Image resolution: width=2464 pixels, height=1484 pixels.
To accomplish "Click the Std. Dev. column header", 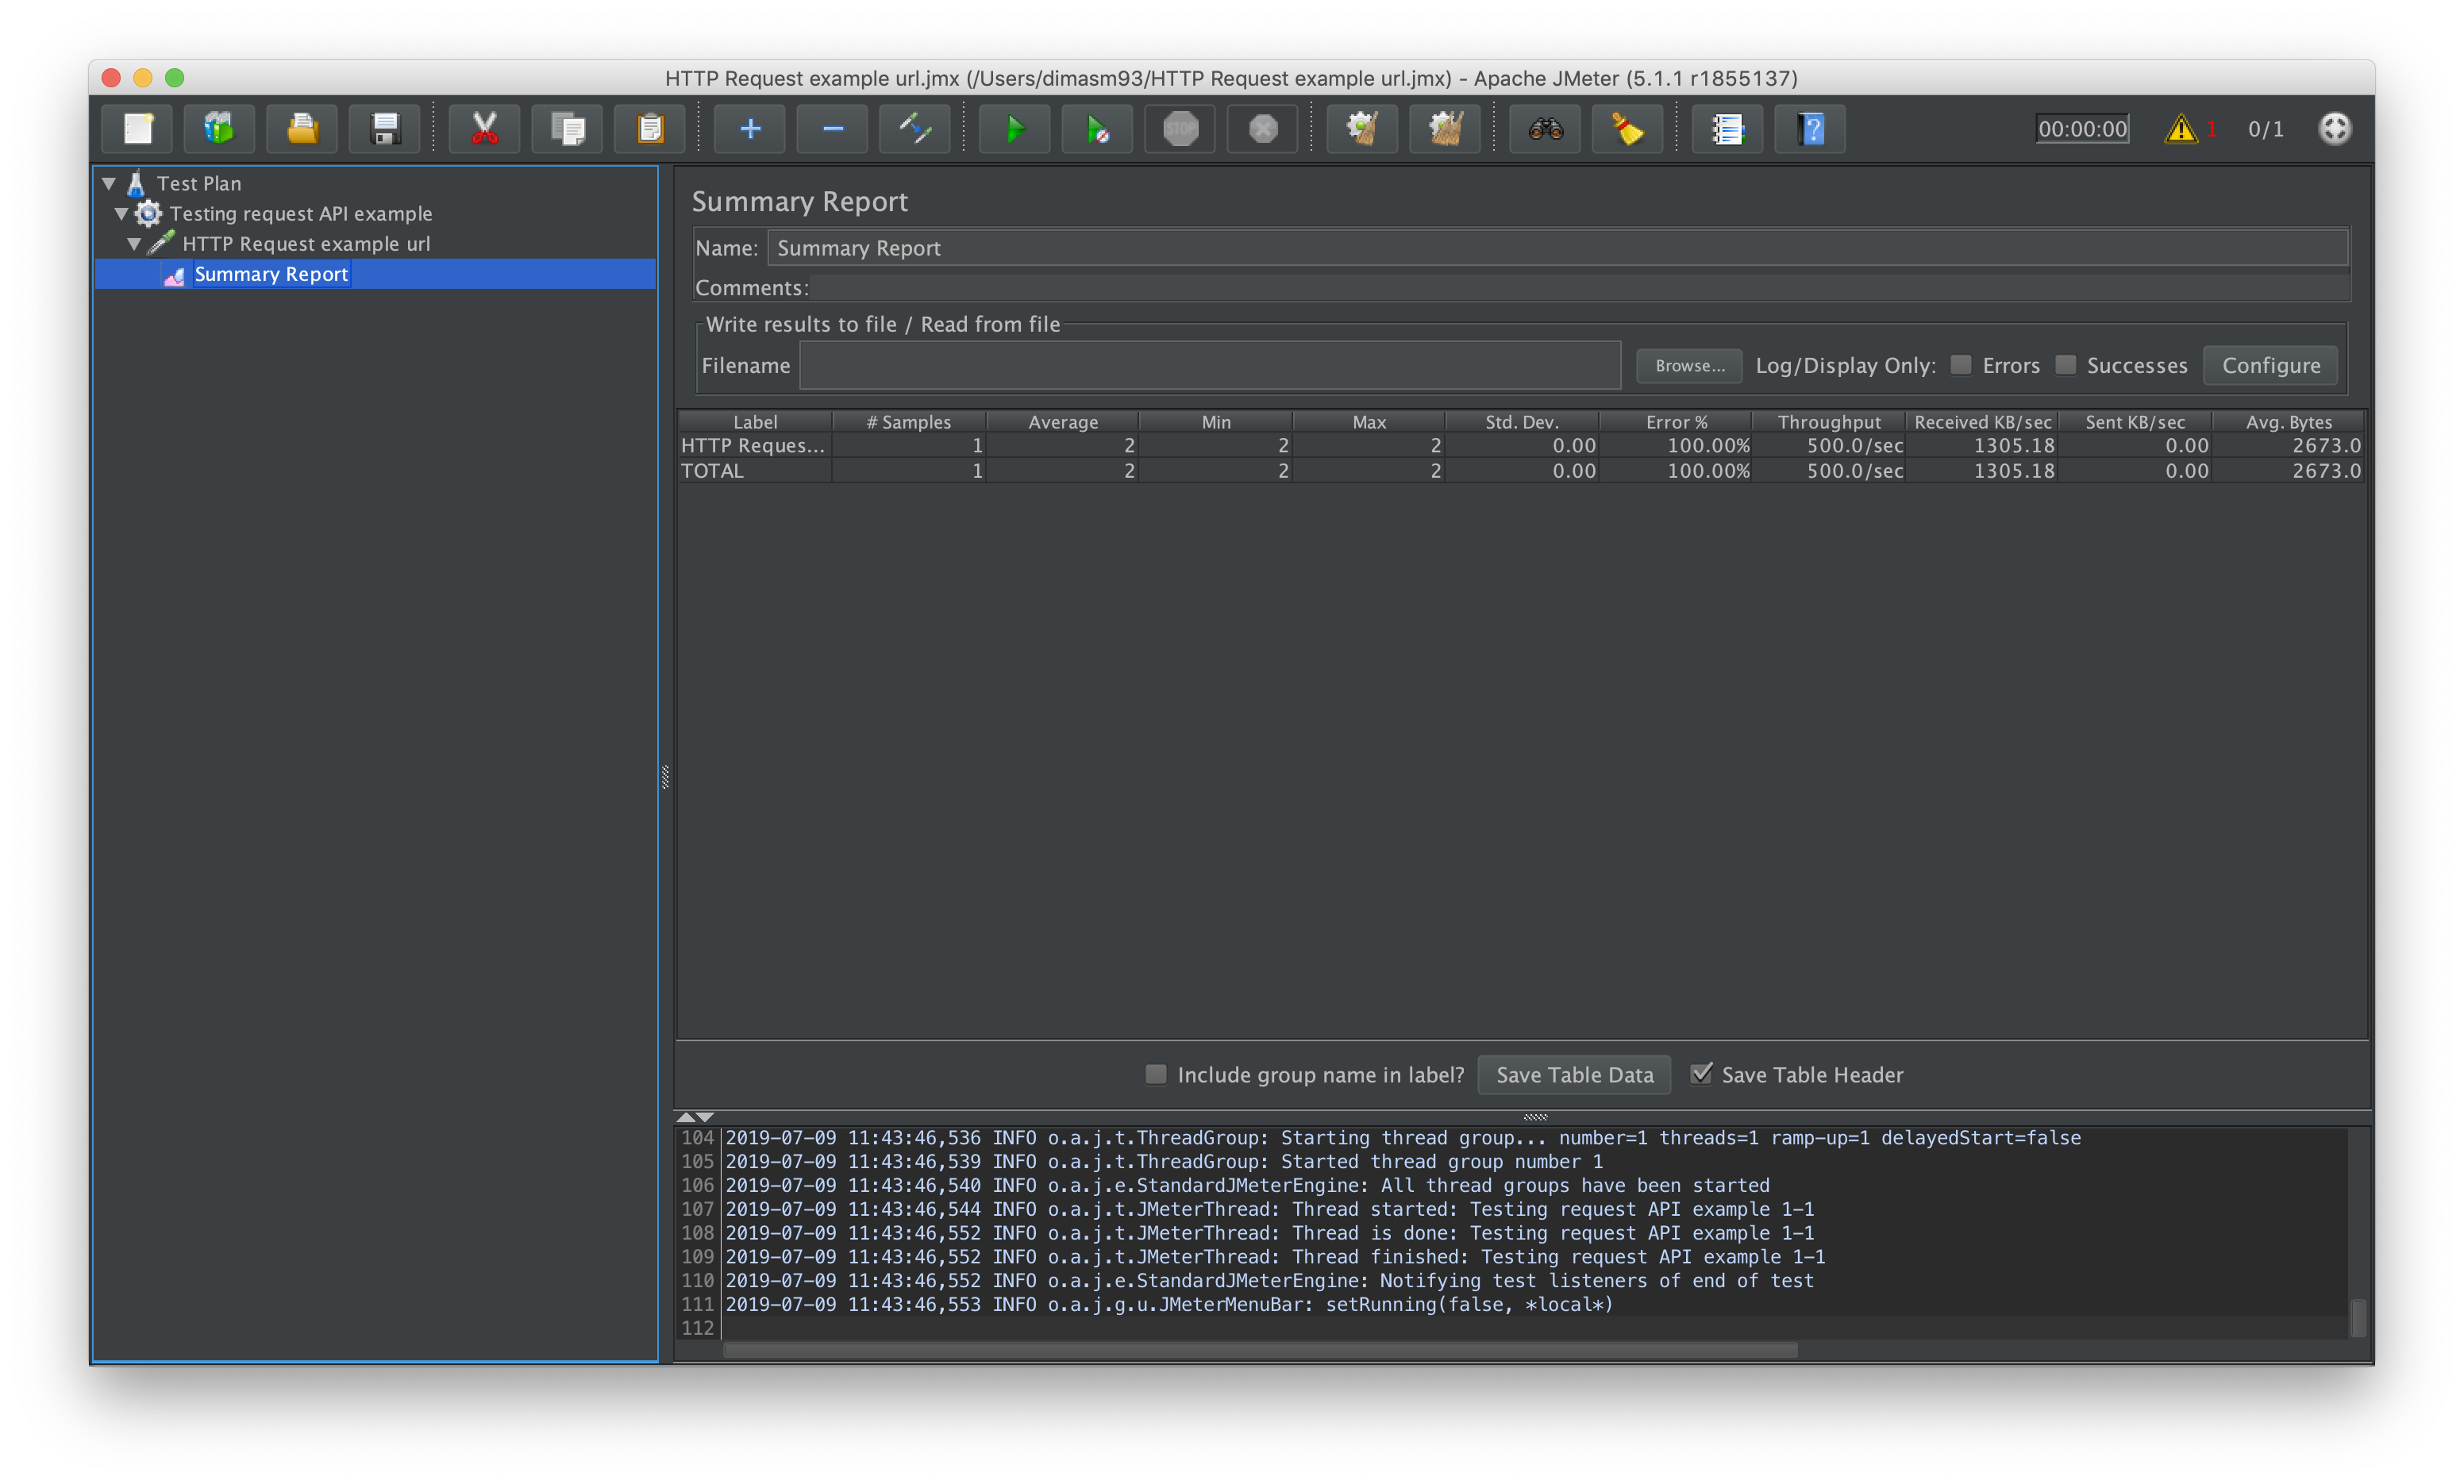I will (x=1522, y=422).
